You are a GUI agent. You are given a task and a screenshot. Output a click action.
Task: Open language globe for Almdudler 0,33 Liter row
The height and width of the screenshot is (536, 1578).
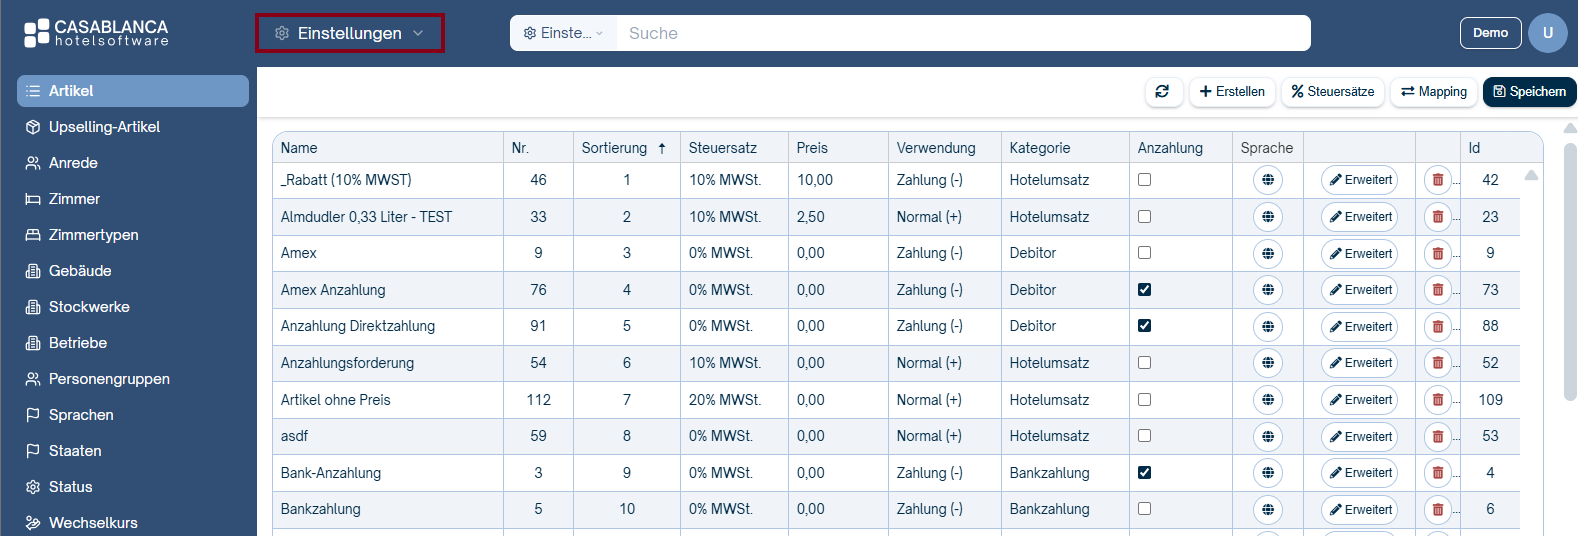click(1267, 217)
